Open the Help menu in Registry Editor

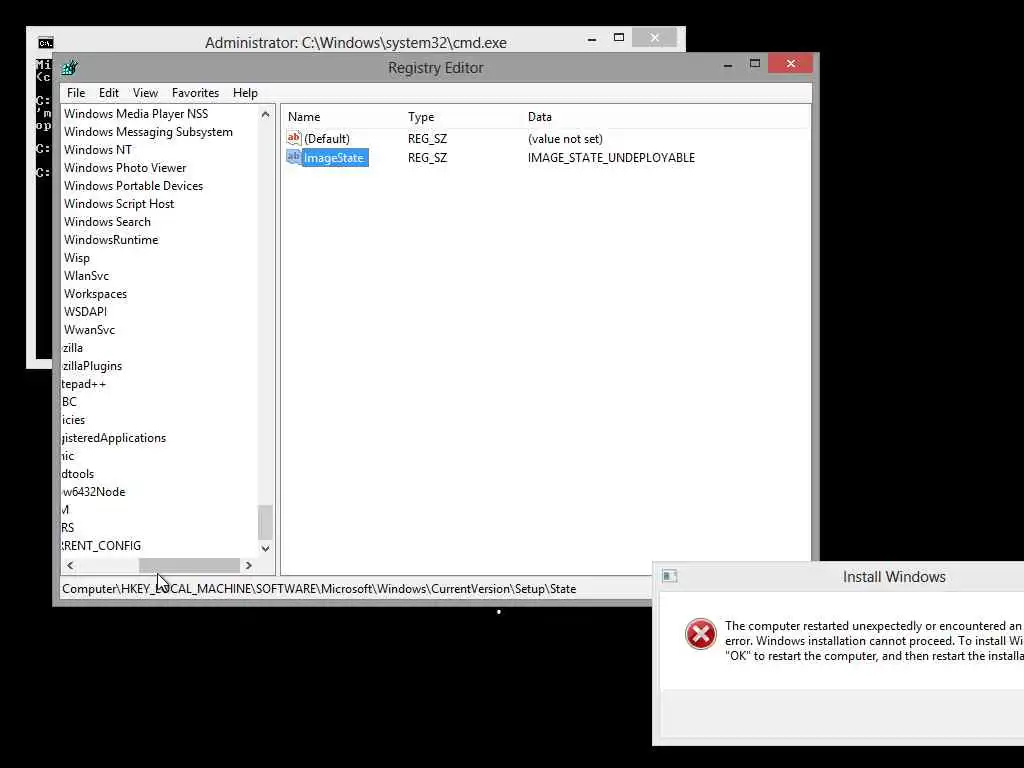coord(245,93)
